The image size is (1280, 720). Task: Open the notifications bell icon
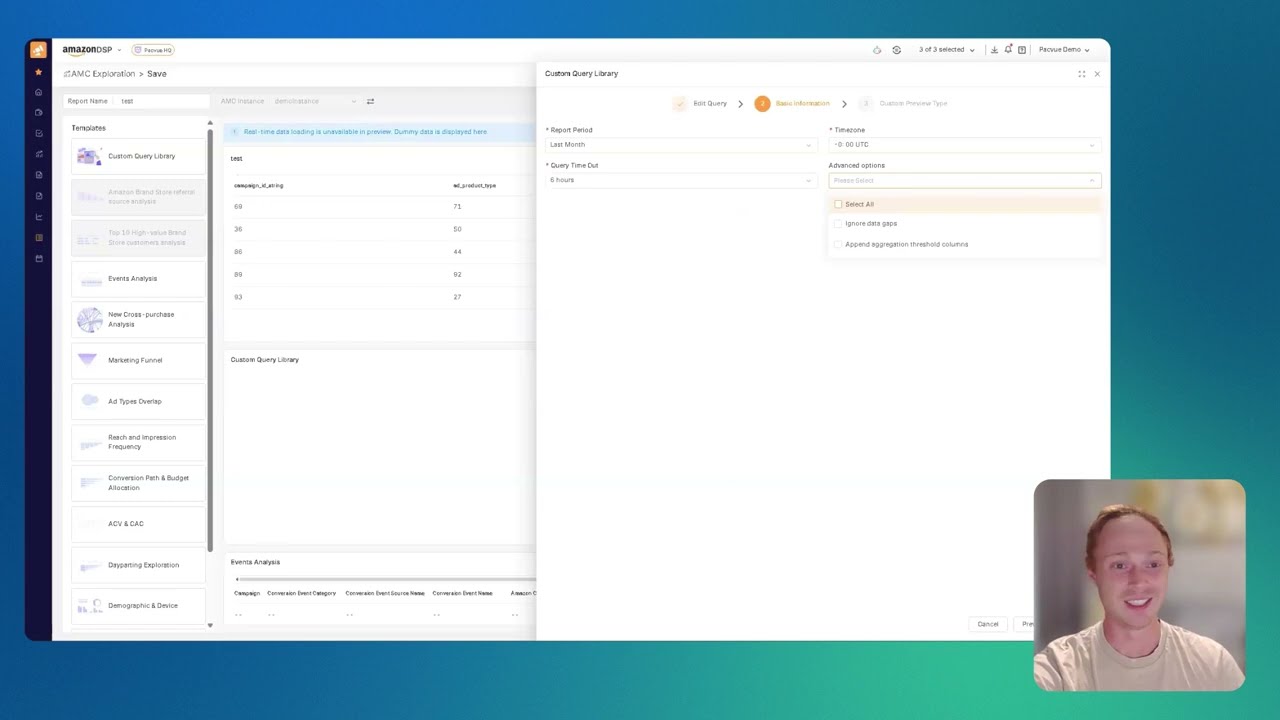pos(1008,50)
